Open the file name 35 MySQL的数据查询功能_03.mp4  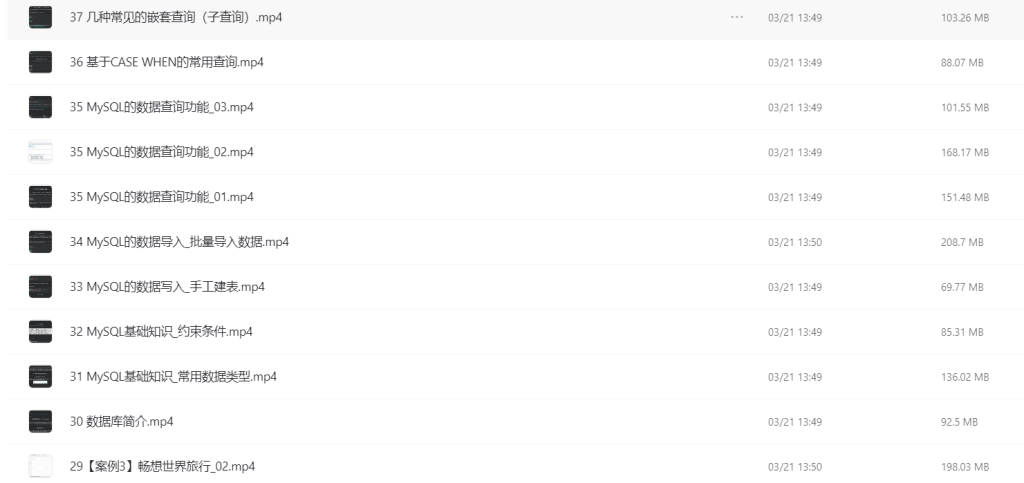161,107
